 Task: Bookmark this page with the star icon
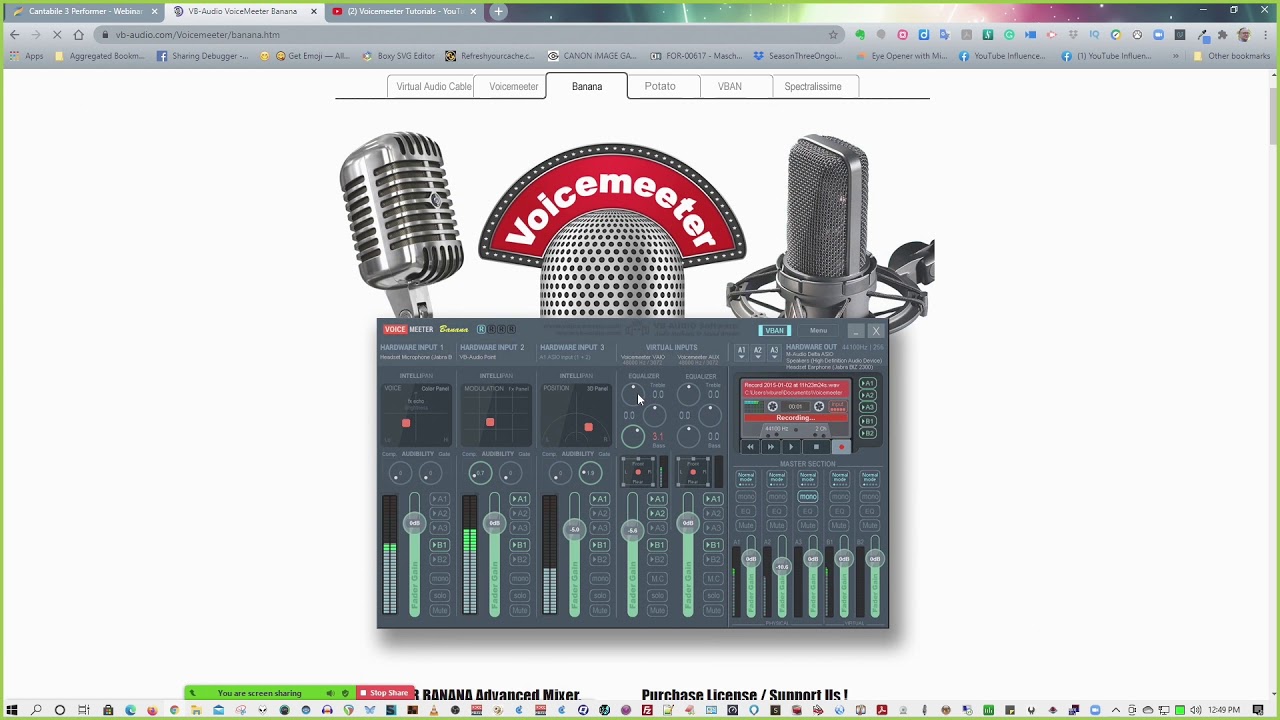[x=833, y=34]
